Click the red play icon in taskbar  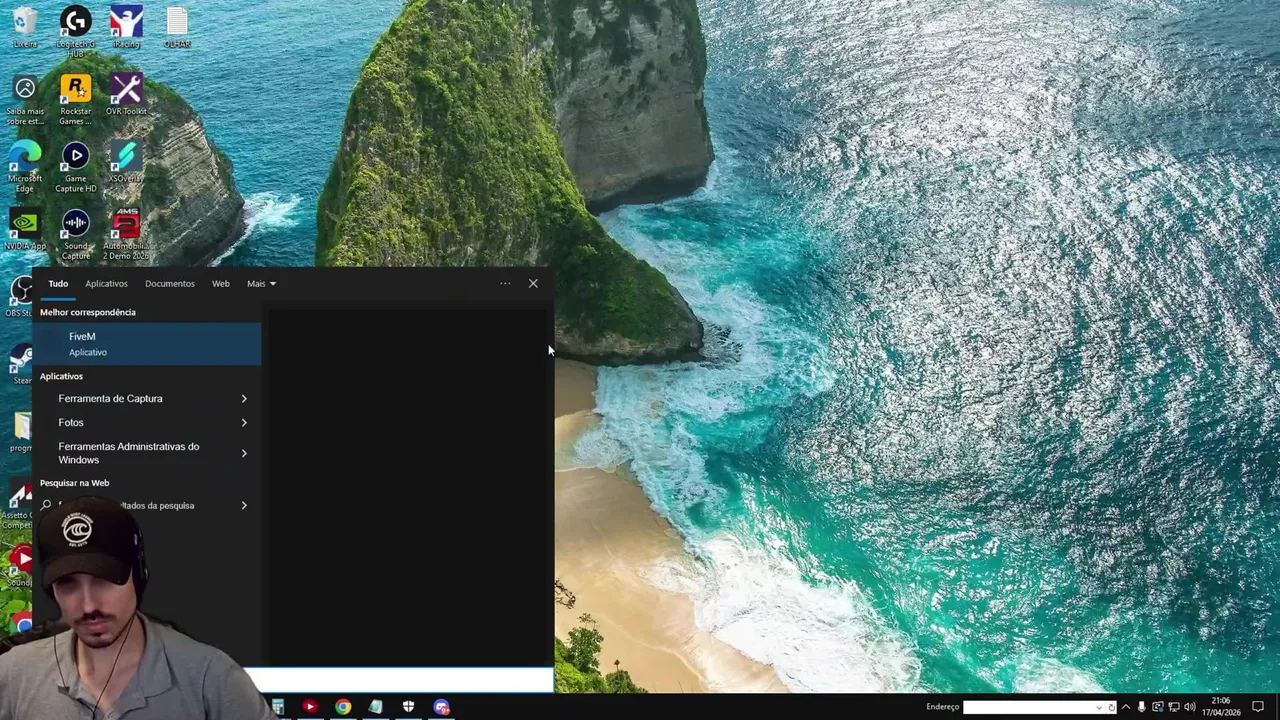coord(310,707)
